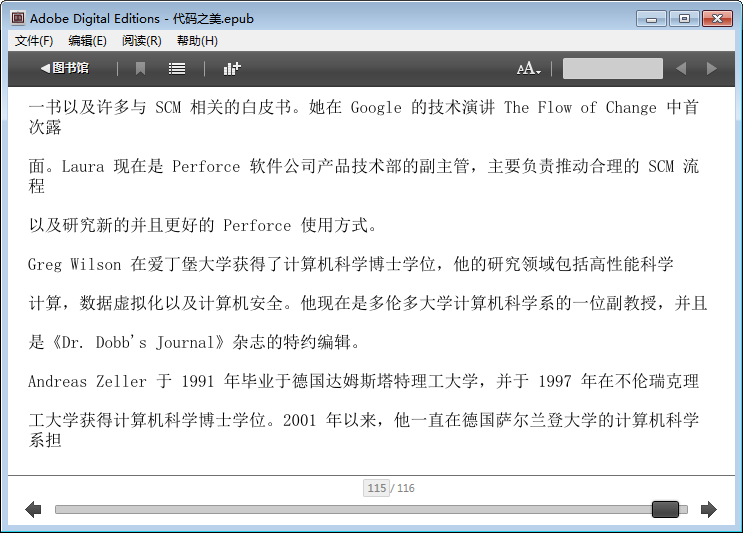Screen dimensions: 743x533
Task: Click the page number box showing 115
Action: click(x=376, y=488)
